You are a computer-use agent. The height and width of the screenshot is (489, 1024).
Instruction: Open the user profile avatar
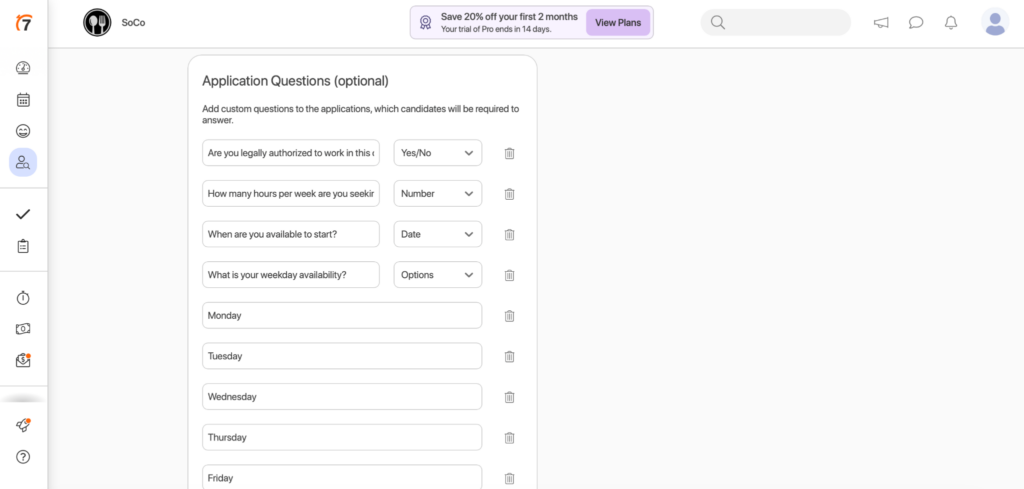click(995, 22)
